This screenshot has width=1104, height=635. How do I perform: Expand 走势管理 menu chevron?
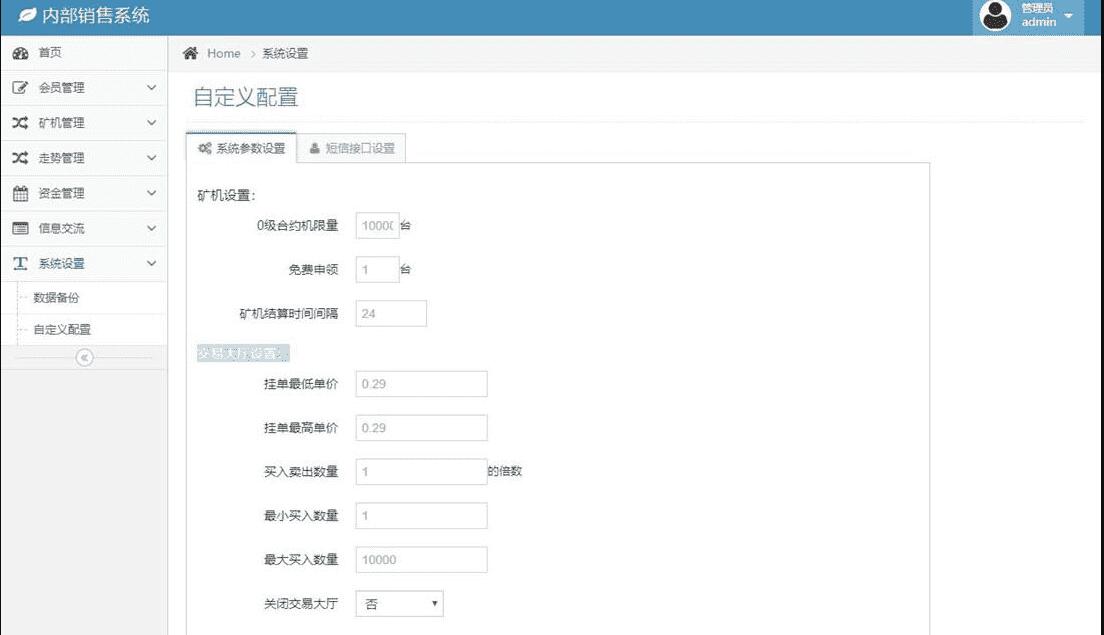(151, 158)
